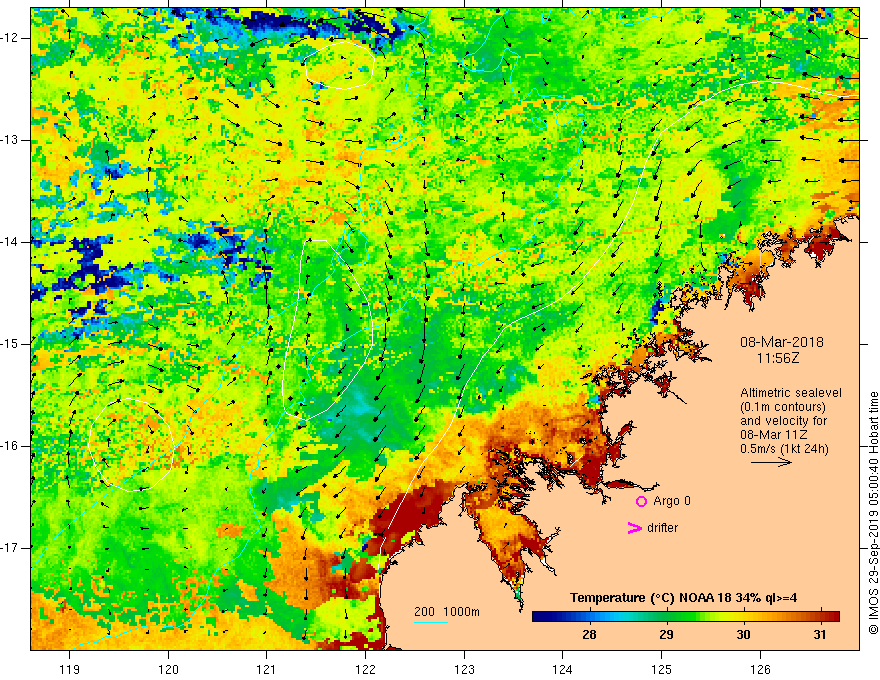Viewport: 880px width, 680px height.
Task: Click the latitude axis label -16
Action: click(11, 446)
